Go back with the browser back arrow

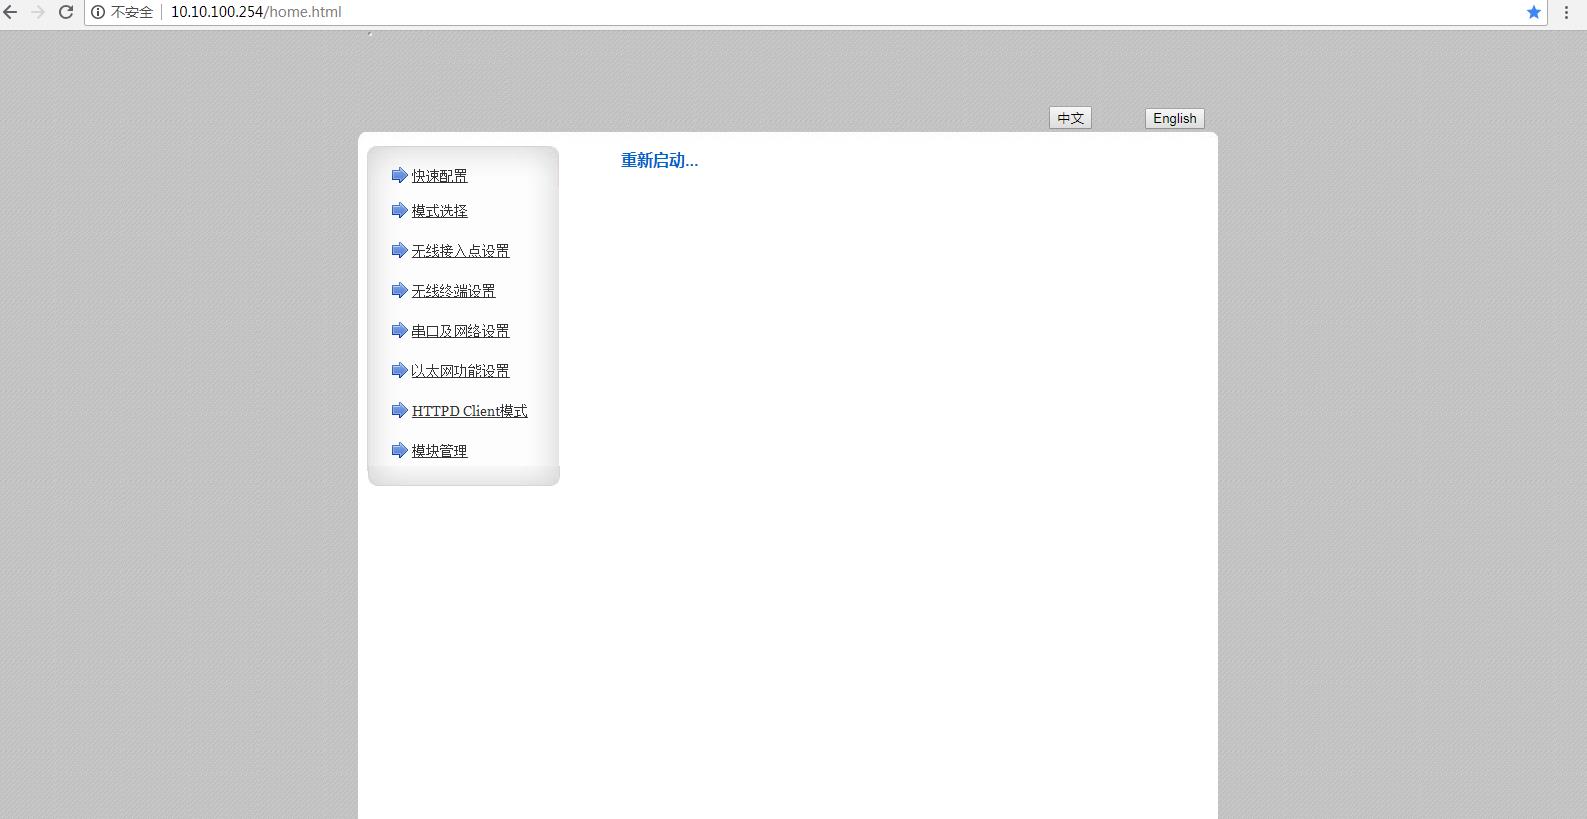(11, 12)
